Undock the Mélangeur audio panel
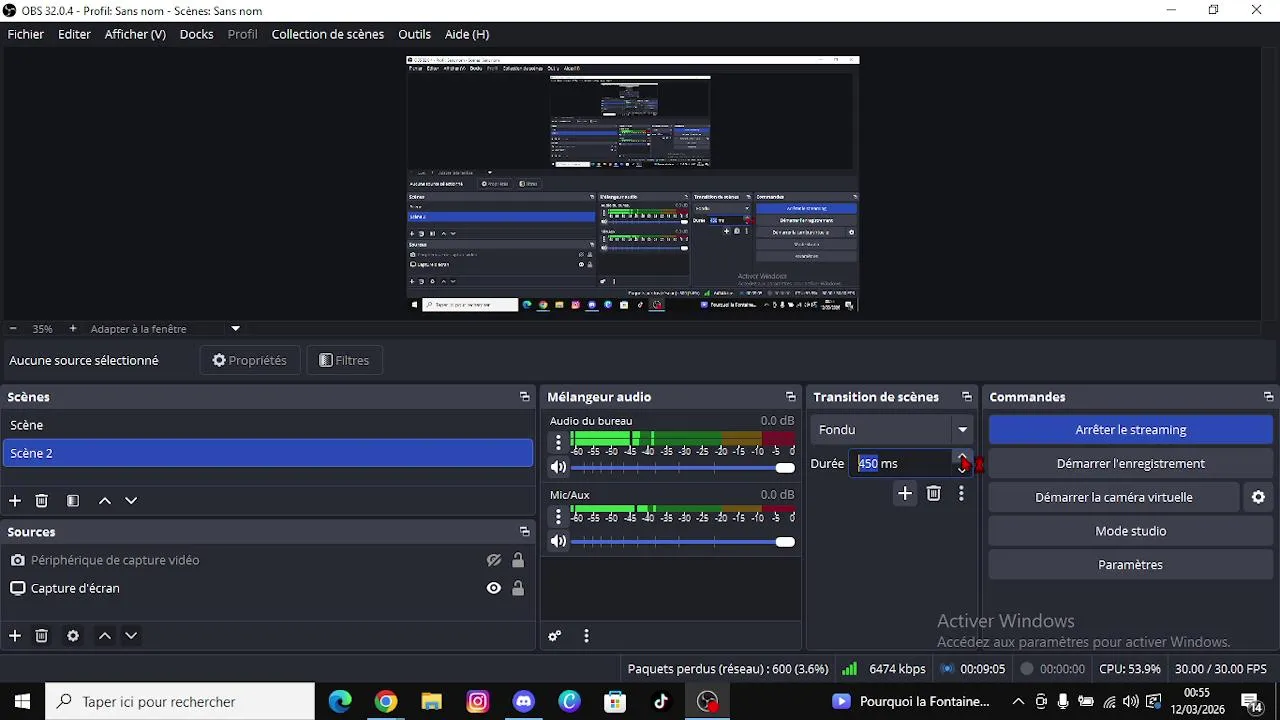 tap(790, 397)
